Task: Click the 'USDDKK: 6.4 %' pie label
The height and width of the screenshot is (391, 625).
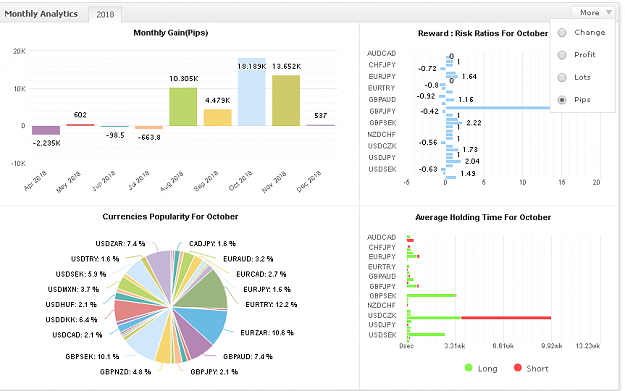Action: [71, 320]
